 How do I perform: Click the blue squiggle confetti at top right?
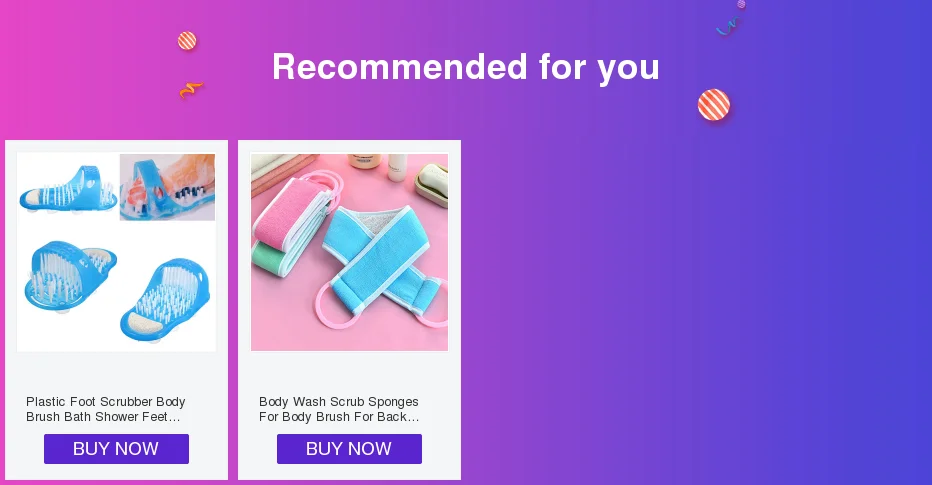pyautogui.click(x=728, y=26)
